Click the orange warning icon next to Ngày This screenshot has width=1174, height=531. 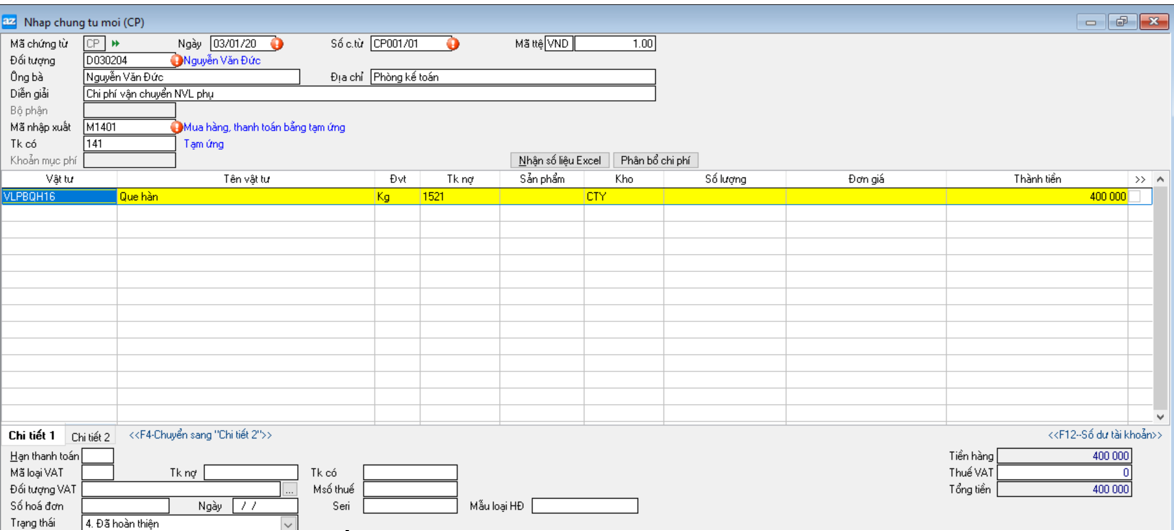[277, 44]
